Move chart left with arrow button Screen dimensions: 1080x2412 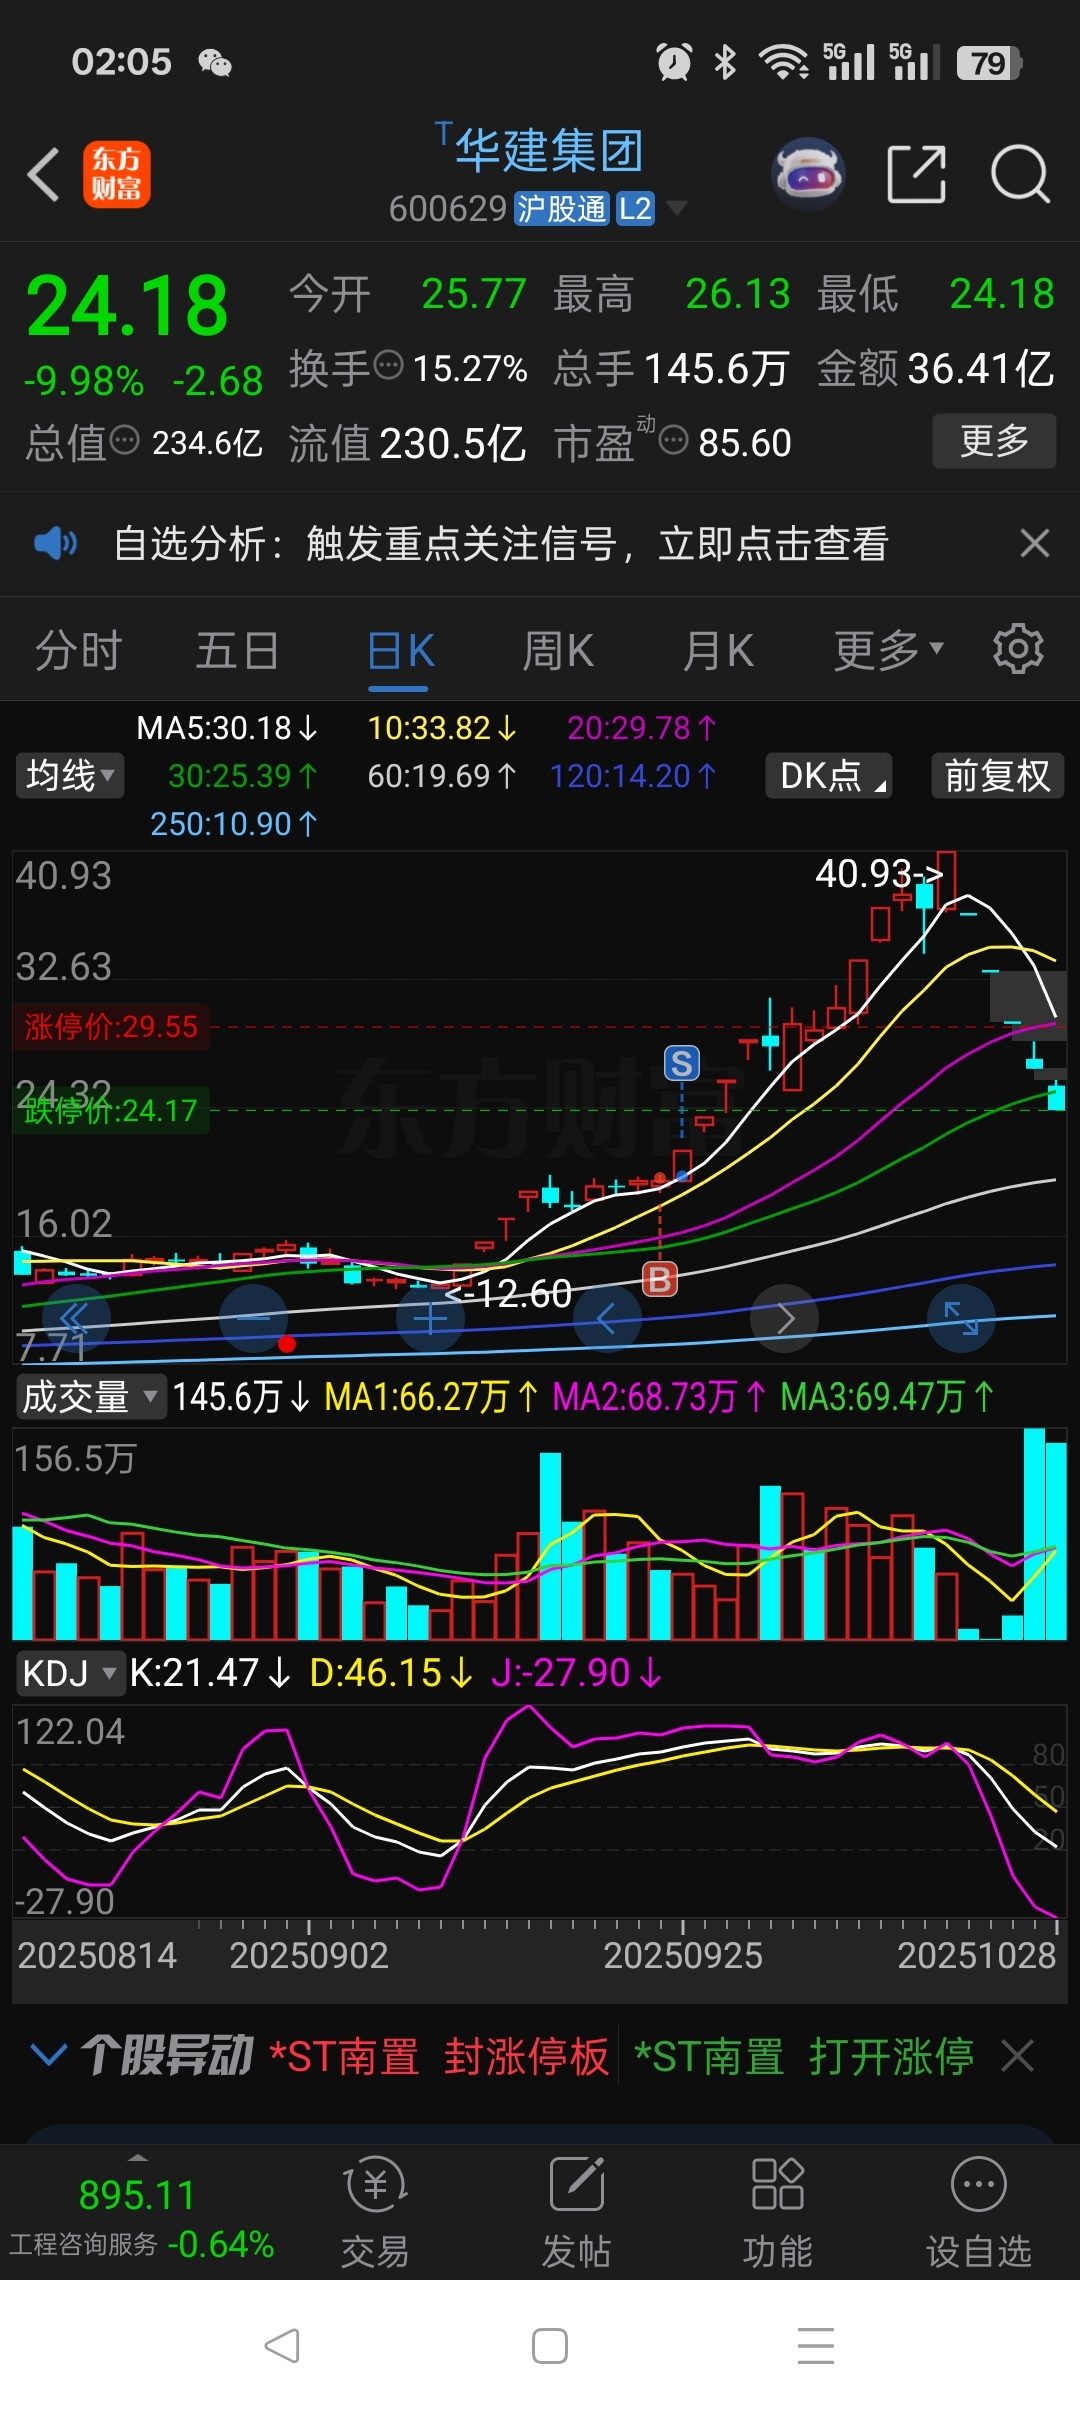[x=607, y=1318]
